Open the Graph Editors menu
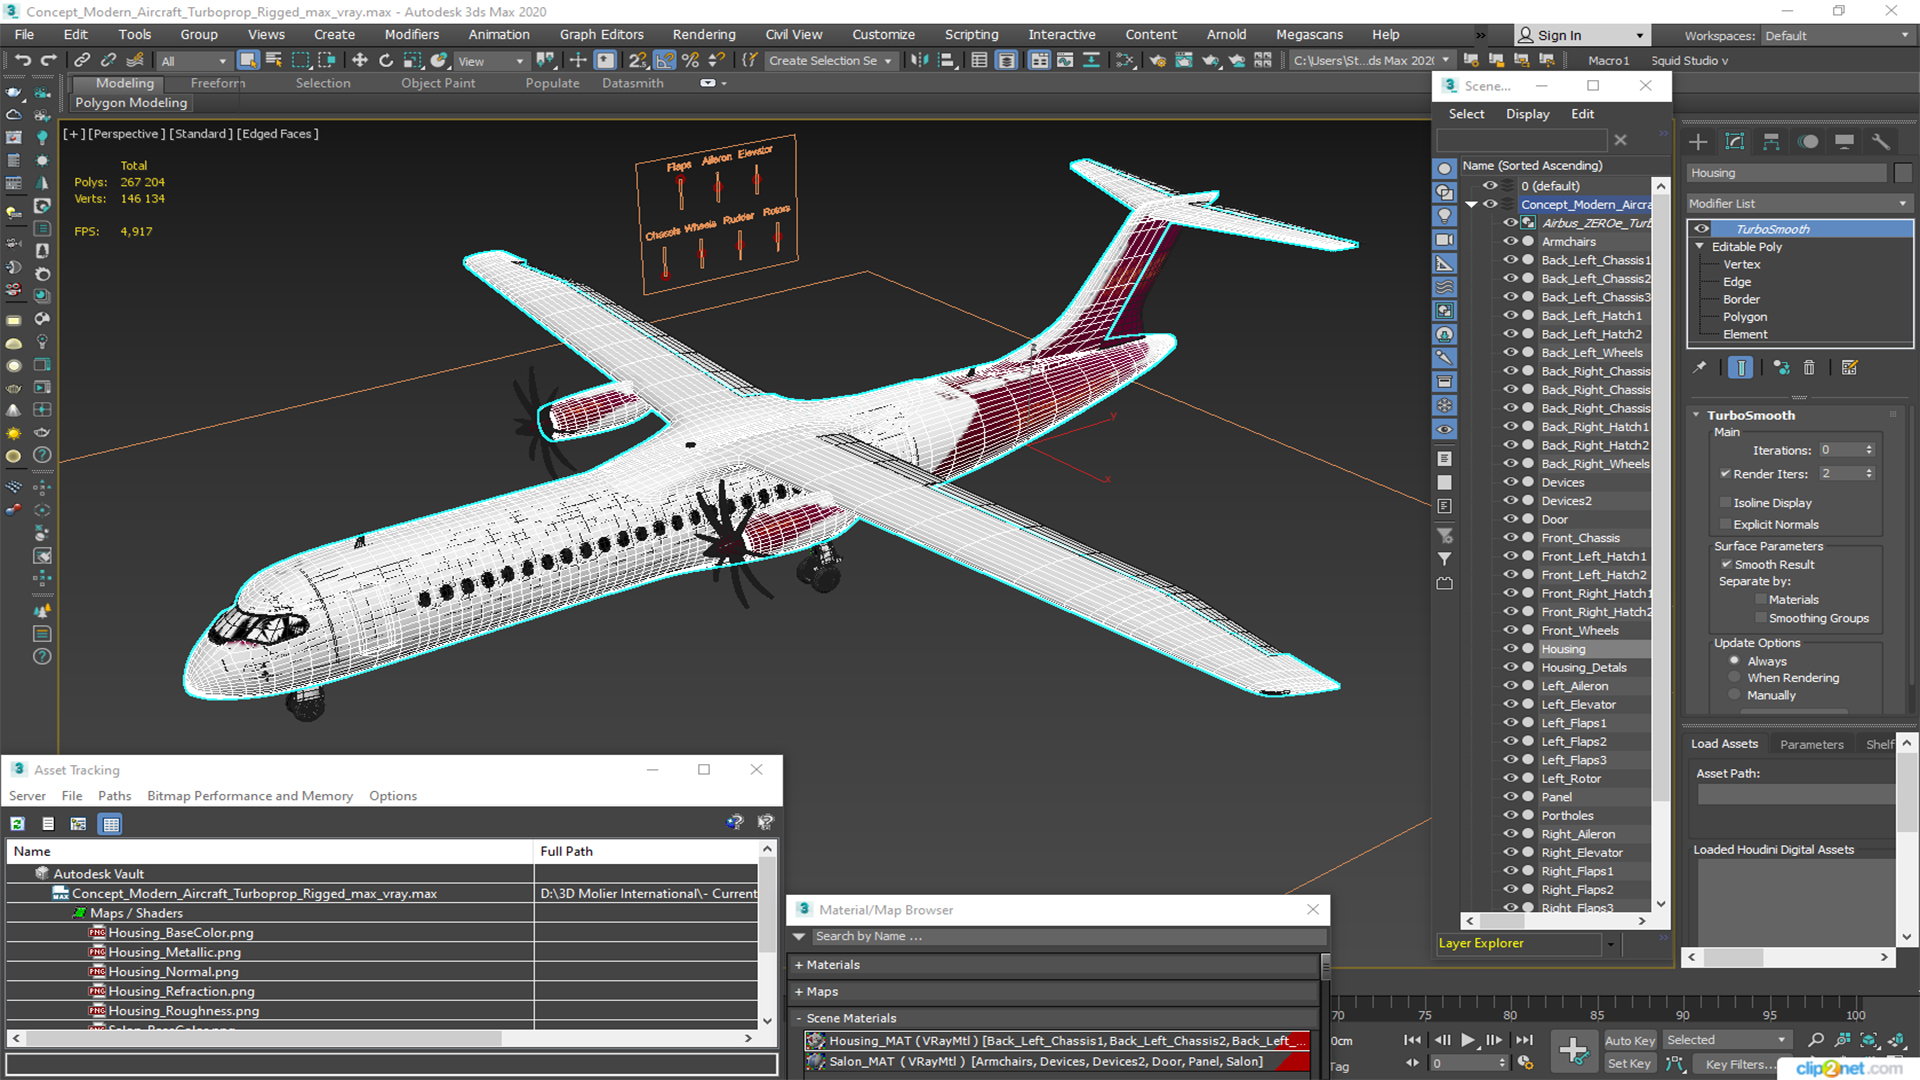This screenshot has height=1080, width=1920. point(601,34)
